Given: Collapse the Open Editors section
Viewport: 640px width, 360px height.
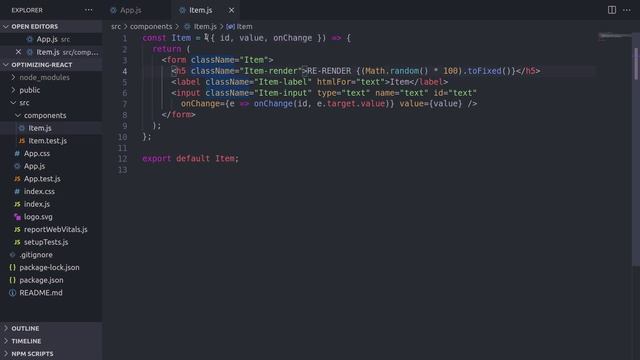Looking at the screenshot, I should point(51,27).
